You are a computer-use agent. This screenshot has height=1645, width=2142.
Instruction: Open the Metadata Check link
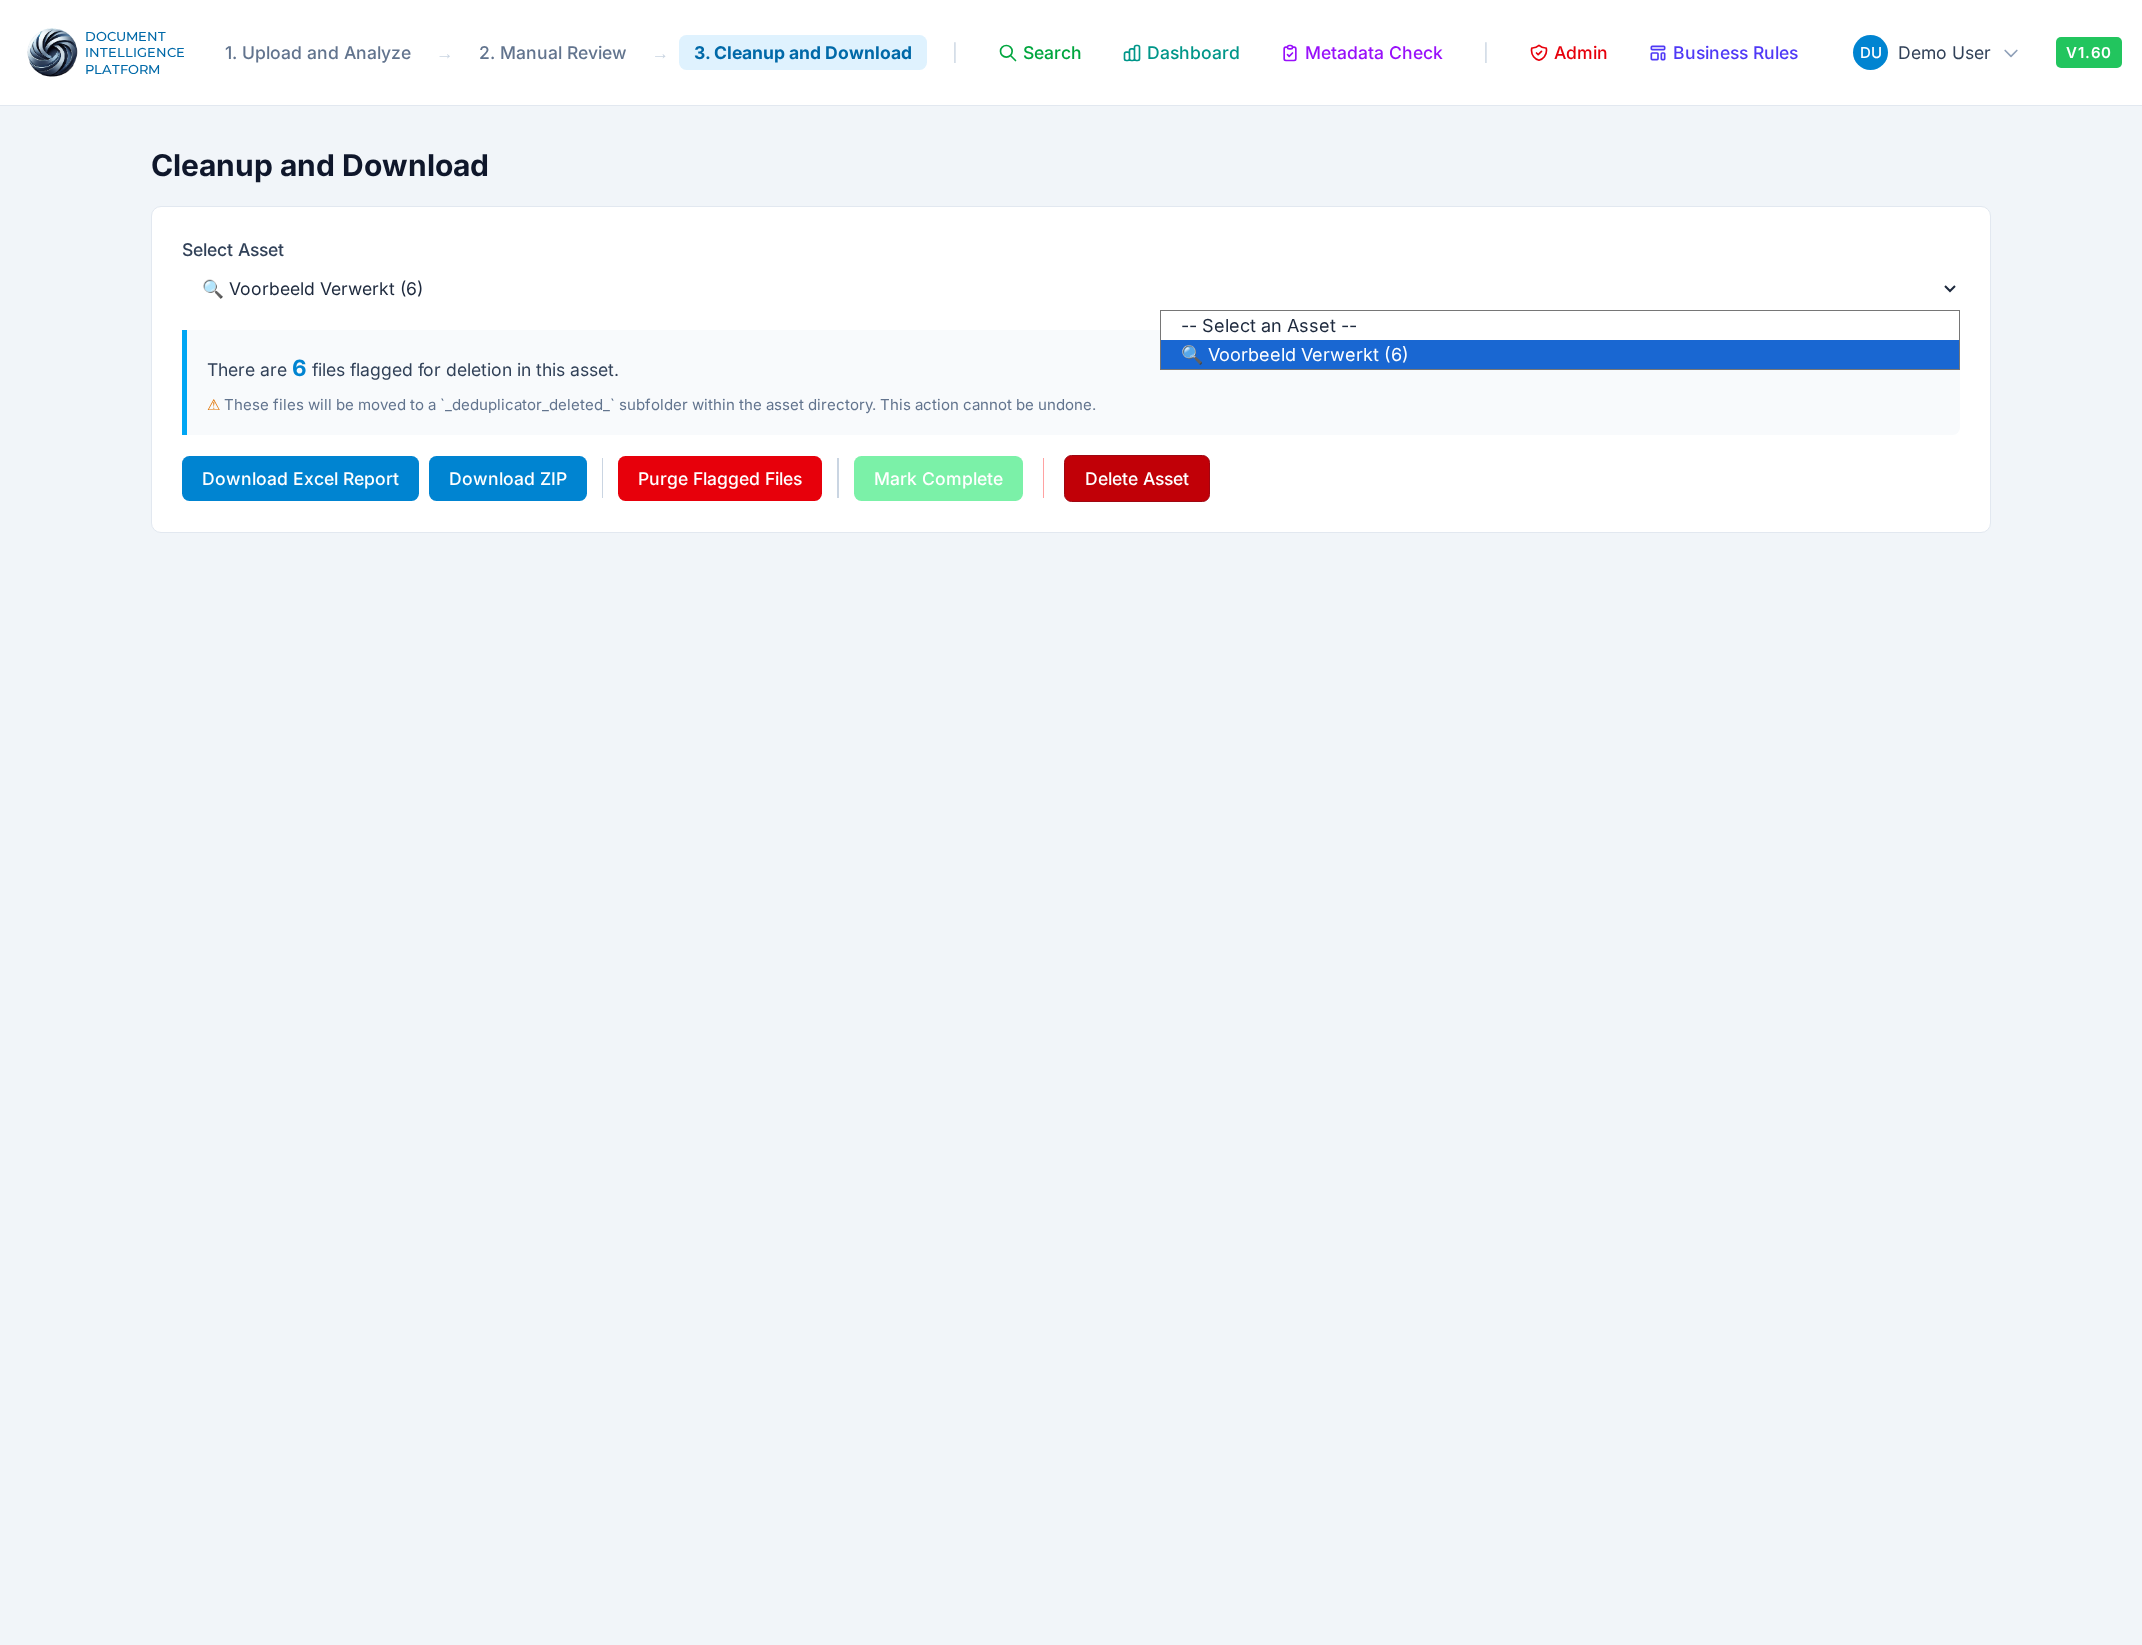tap(1361, 53)
